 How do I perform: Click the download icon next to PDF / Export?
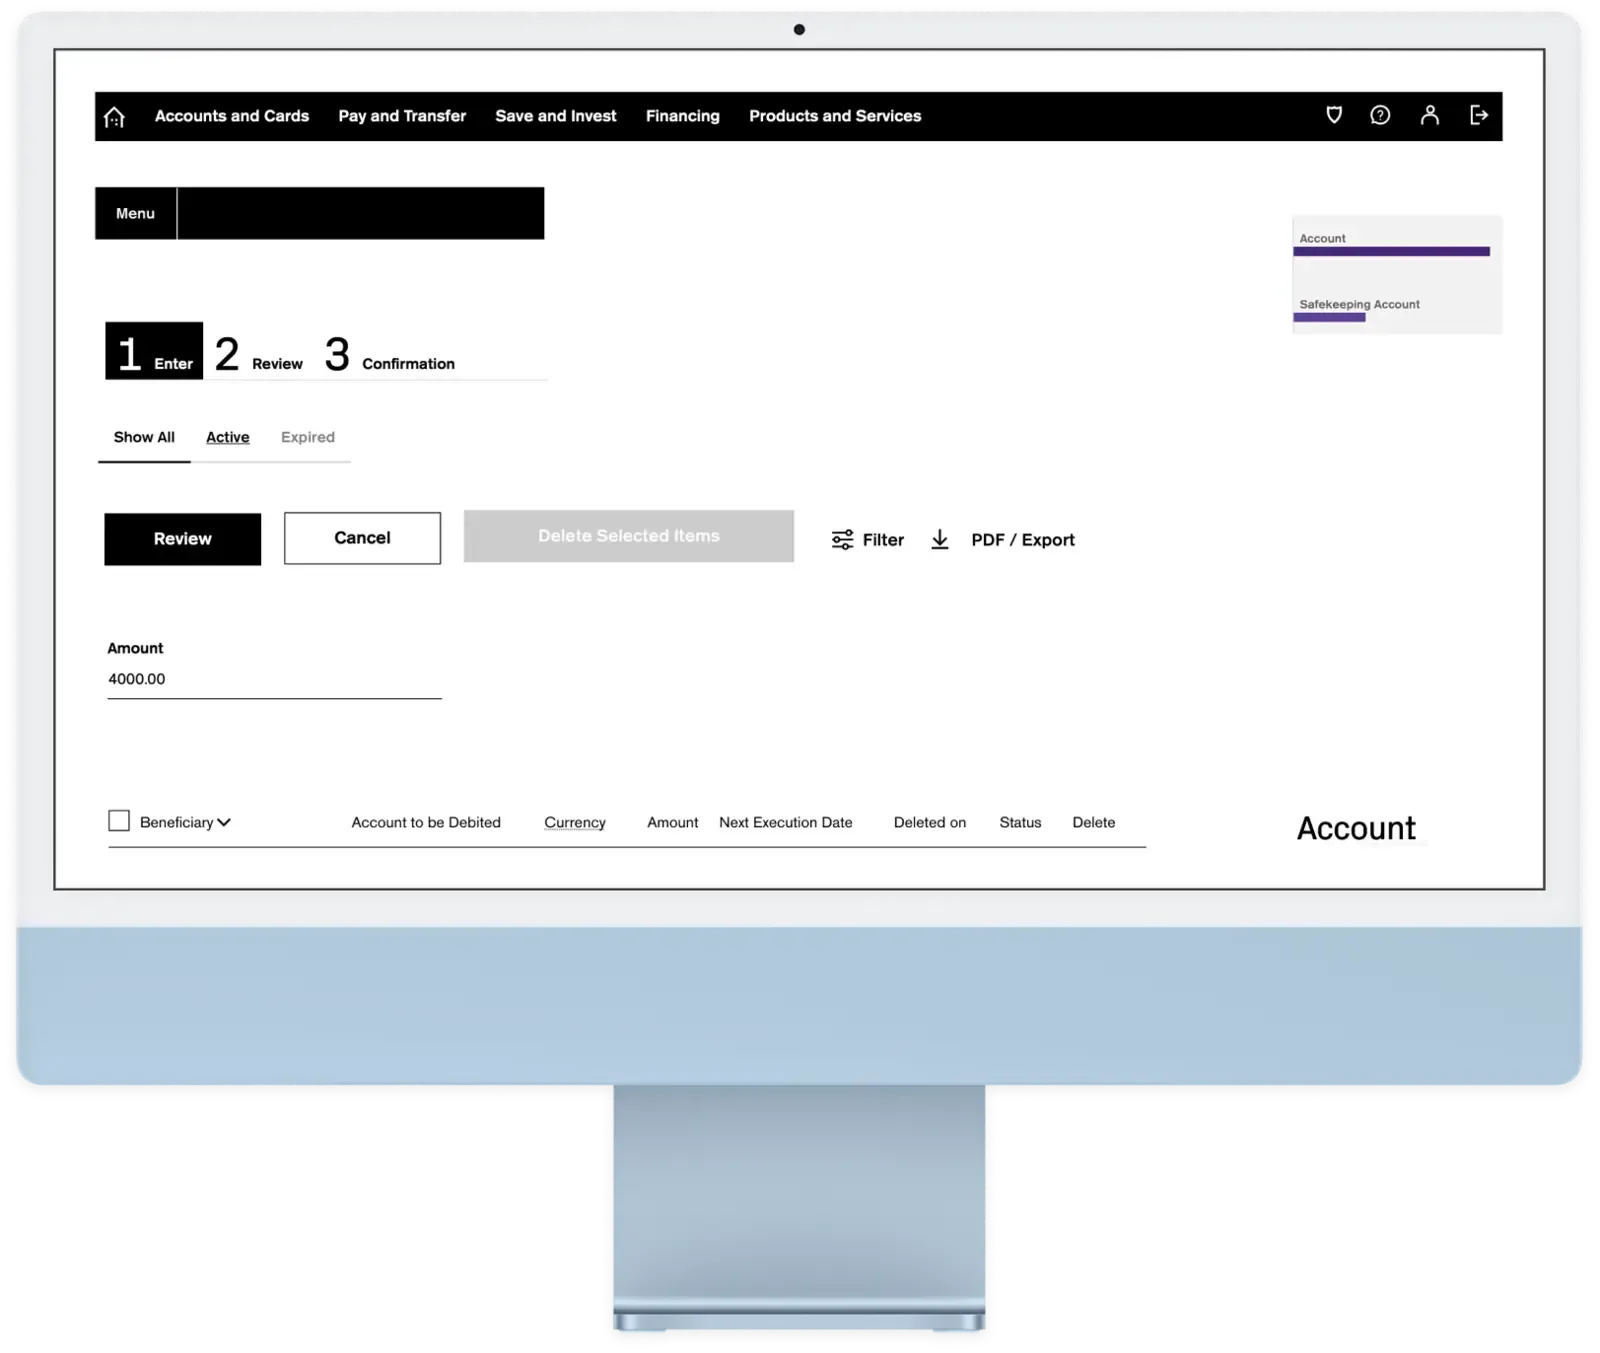click(x=940, y=539)
